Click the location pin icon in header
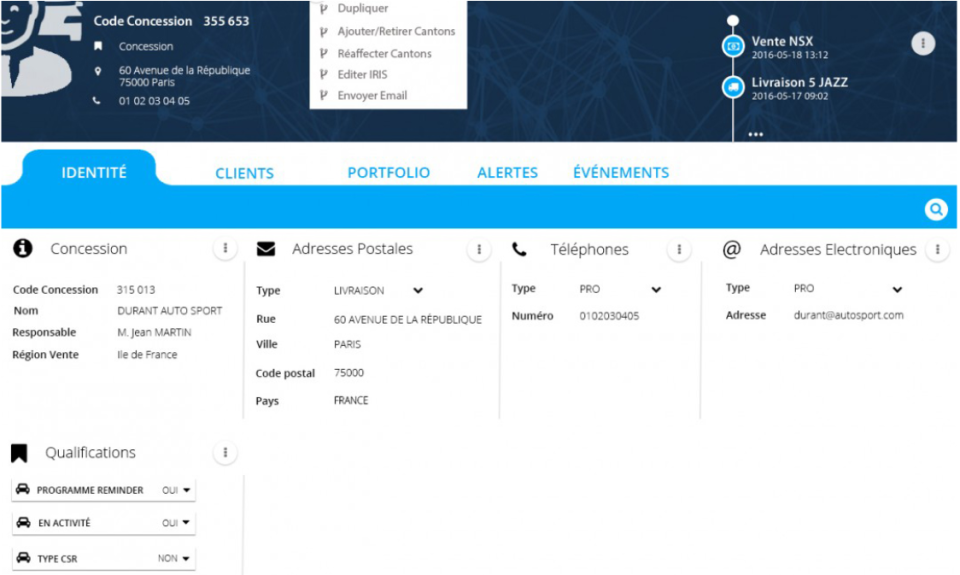Viewport: 960px width, 575px height. click(98, 71)
